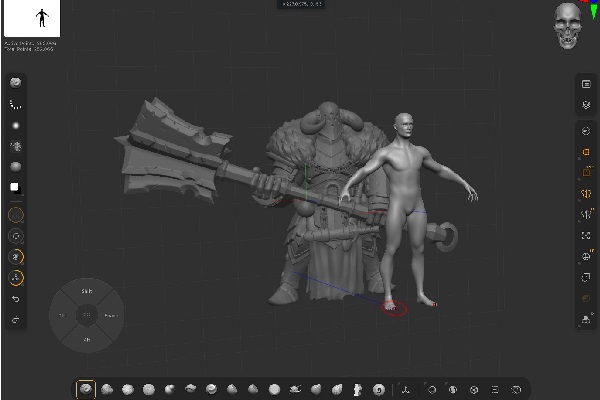600x400 pixels.
Task: Open the material sphere picker
Action: pos(16,166)
